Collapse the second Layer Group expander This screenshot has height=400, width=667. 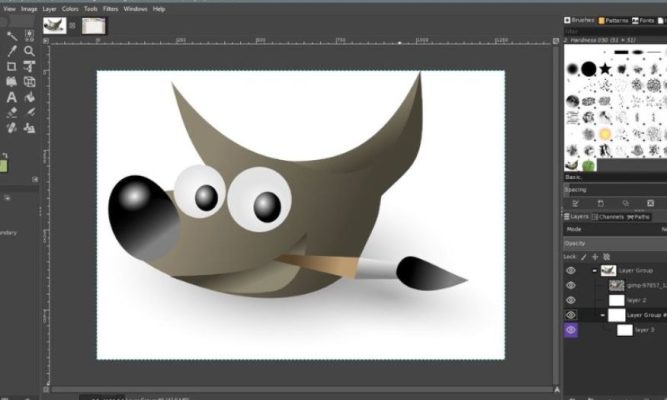point(604,314)
